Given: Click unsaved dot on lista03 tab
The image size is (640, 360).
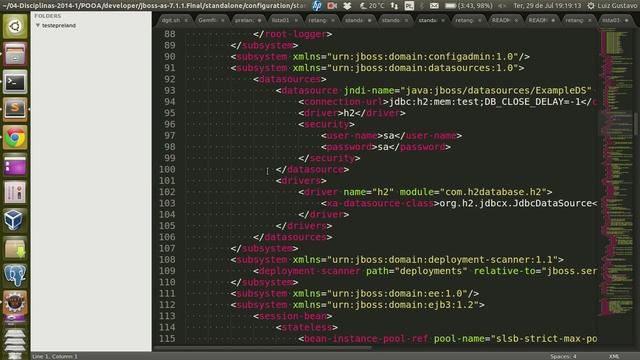Looking at the screenshot, I should coord(627,20).
